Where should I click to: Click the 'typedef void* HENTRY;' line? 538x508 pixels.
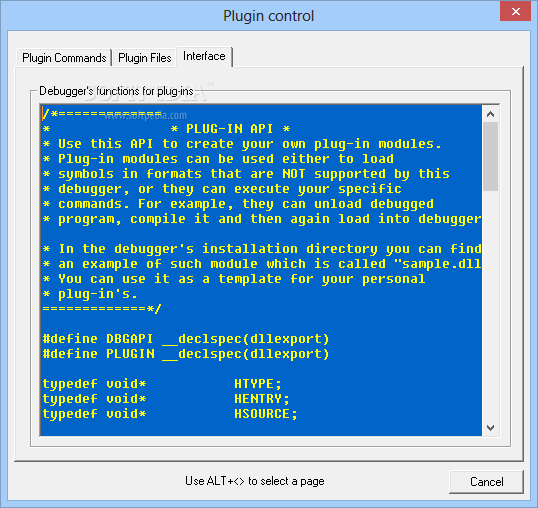click(166, 399)
